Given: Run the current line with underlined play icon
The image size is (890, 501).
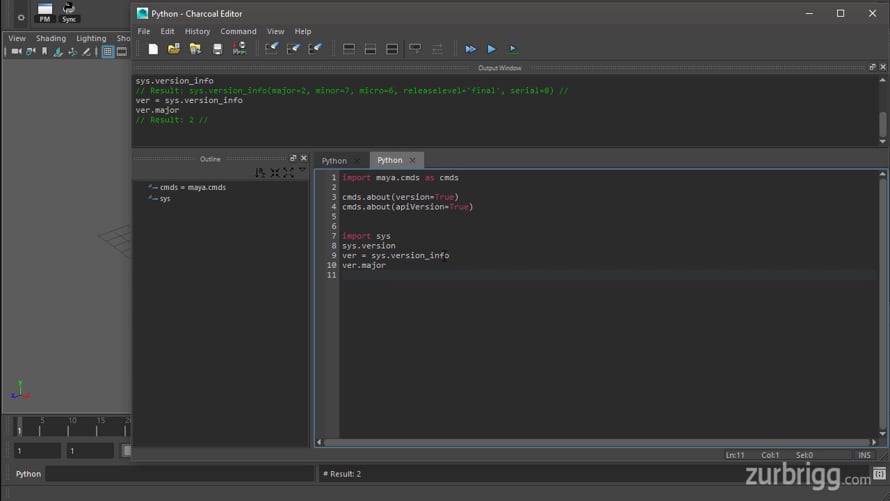Looking at the screenshot, I should [513, 49].
